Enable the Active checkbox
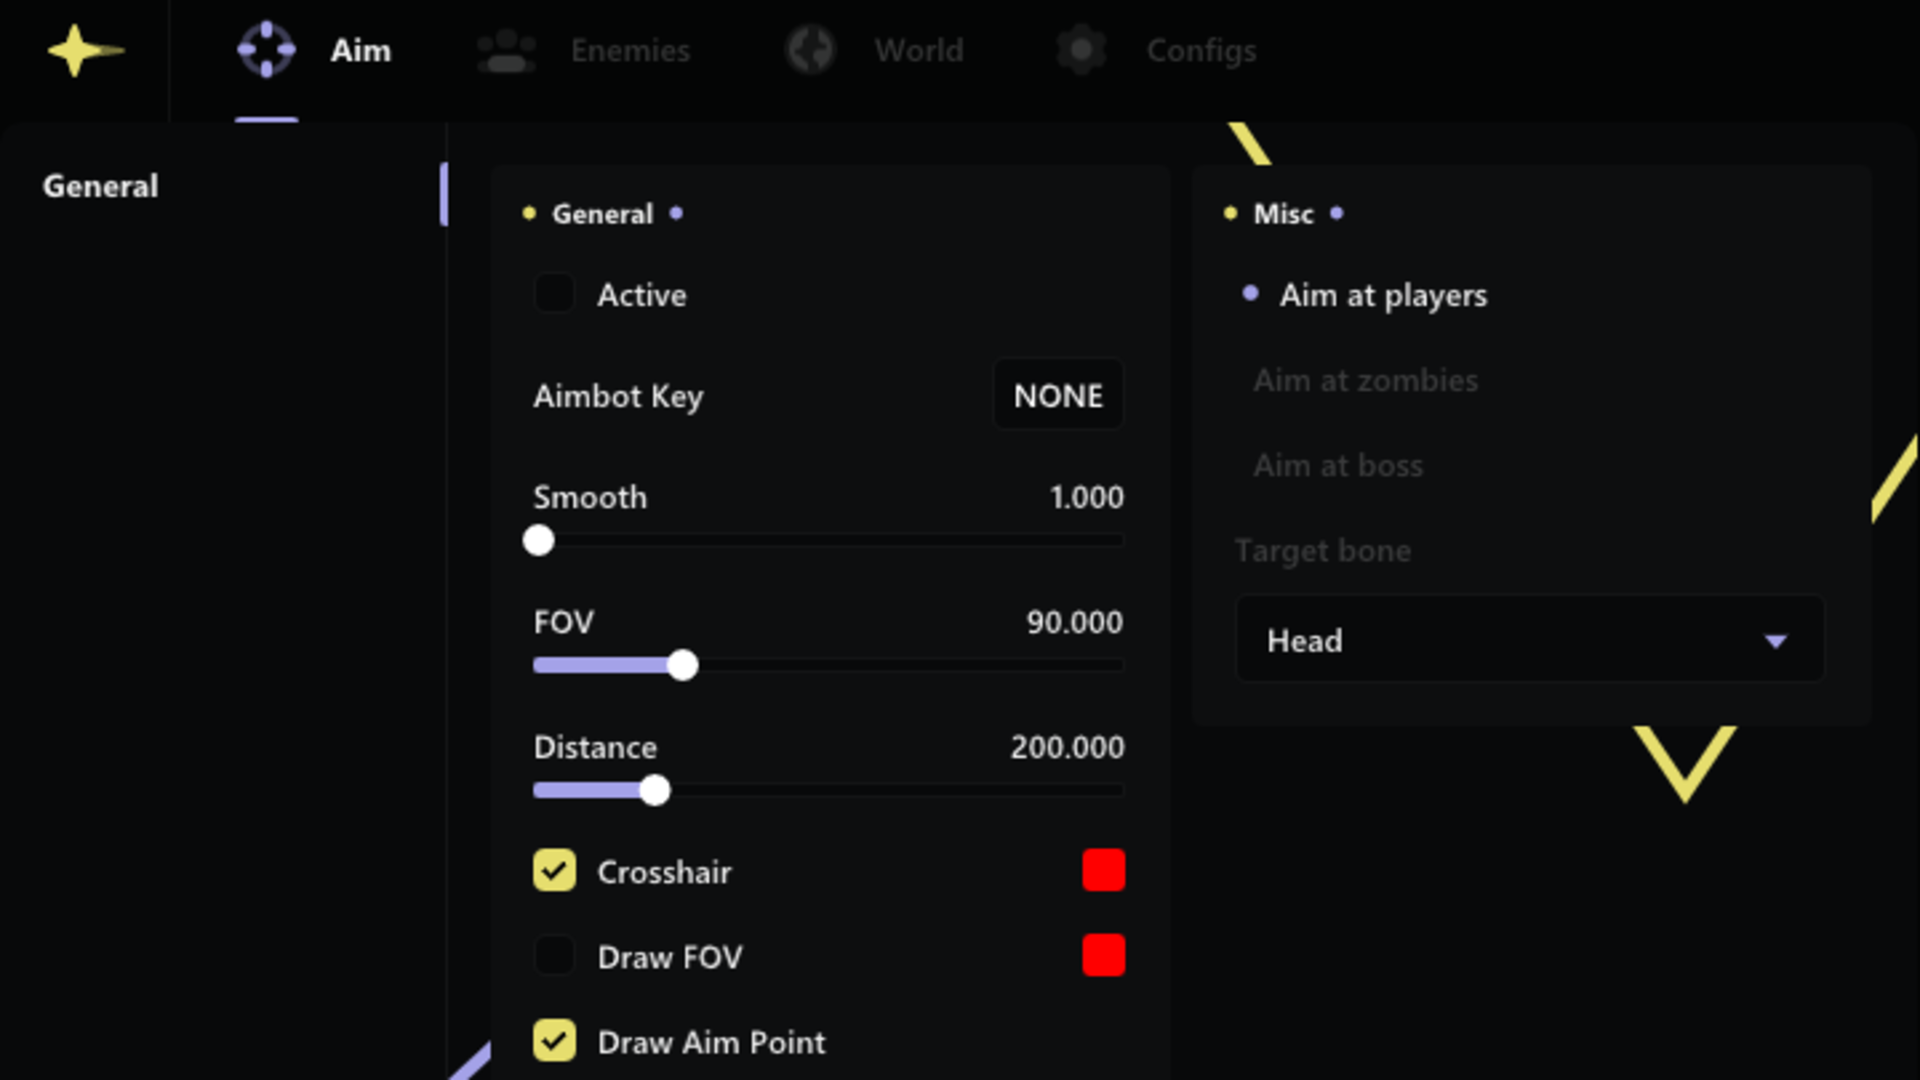 pos(554,294)
